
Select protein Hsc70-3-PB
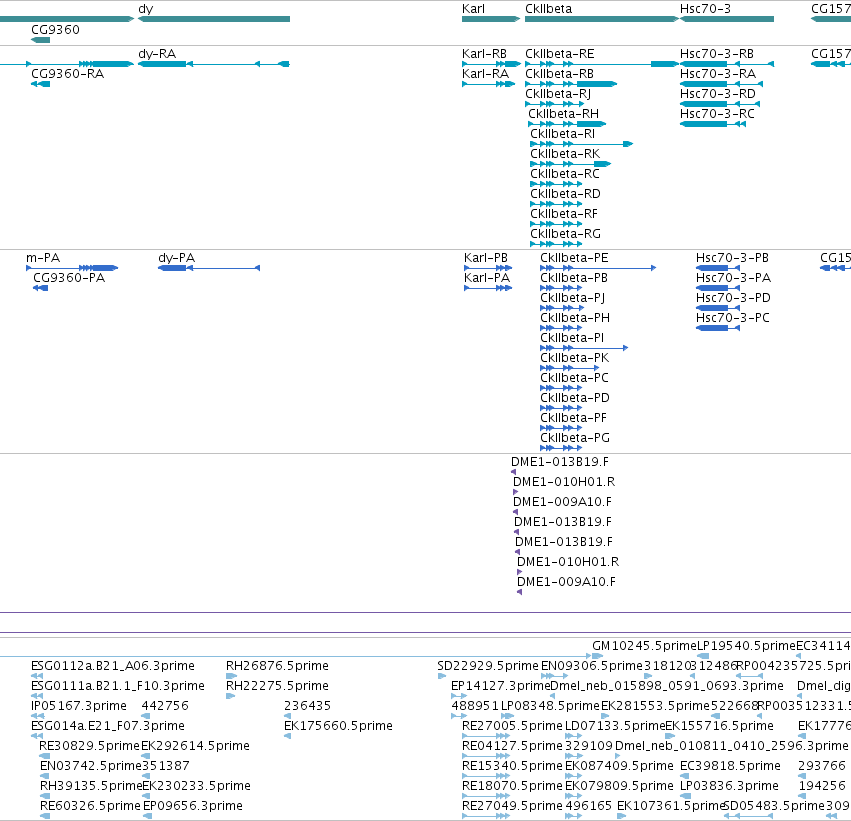coord(718,268)
